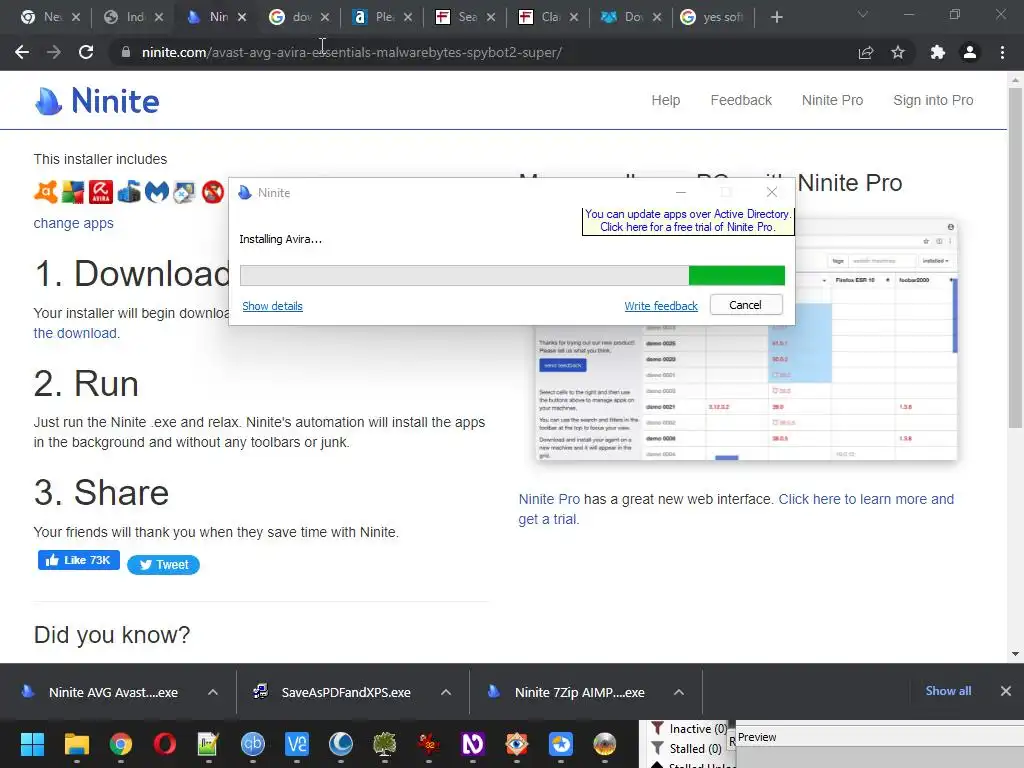Close the 'dov' Google tab
1024x768 pixels.
pos(325,17)
